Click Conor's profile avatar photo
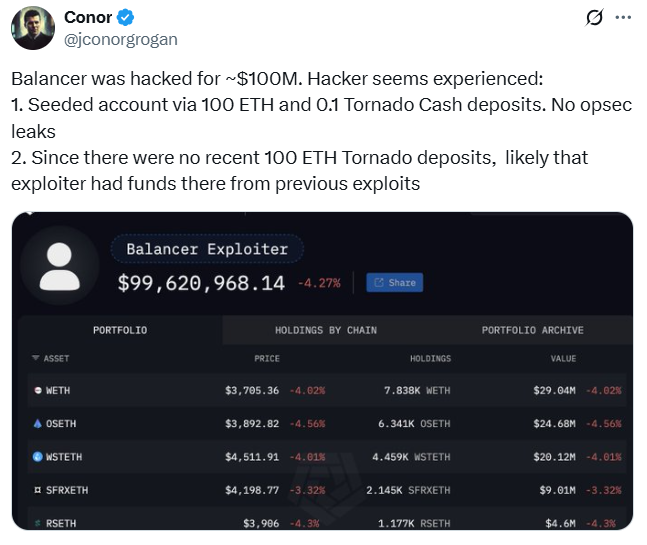The width and height of the screenshot is (647, 545). 32,27
